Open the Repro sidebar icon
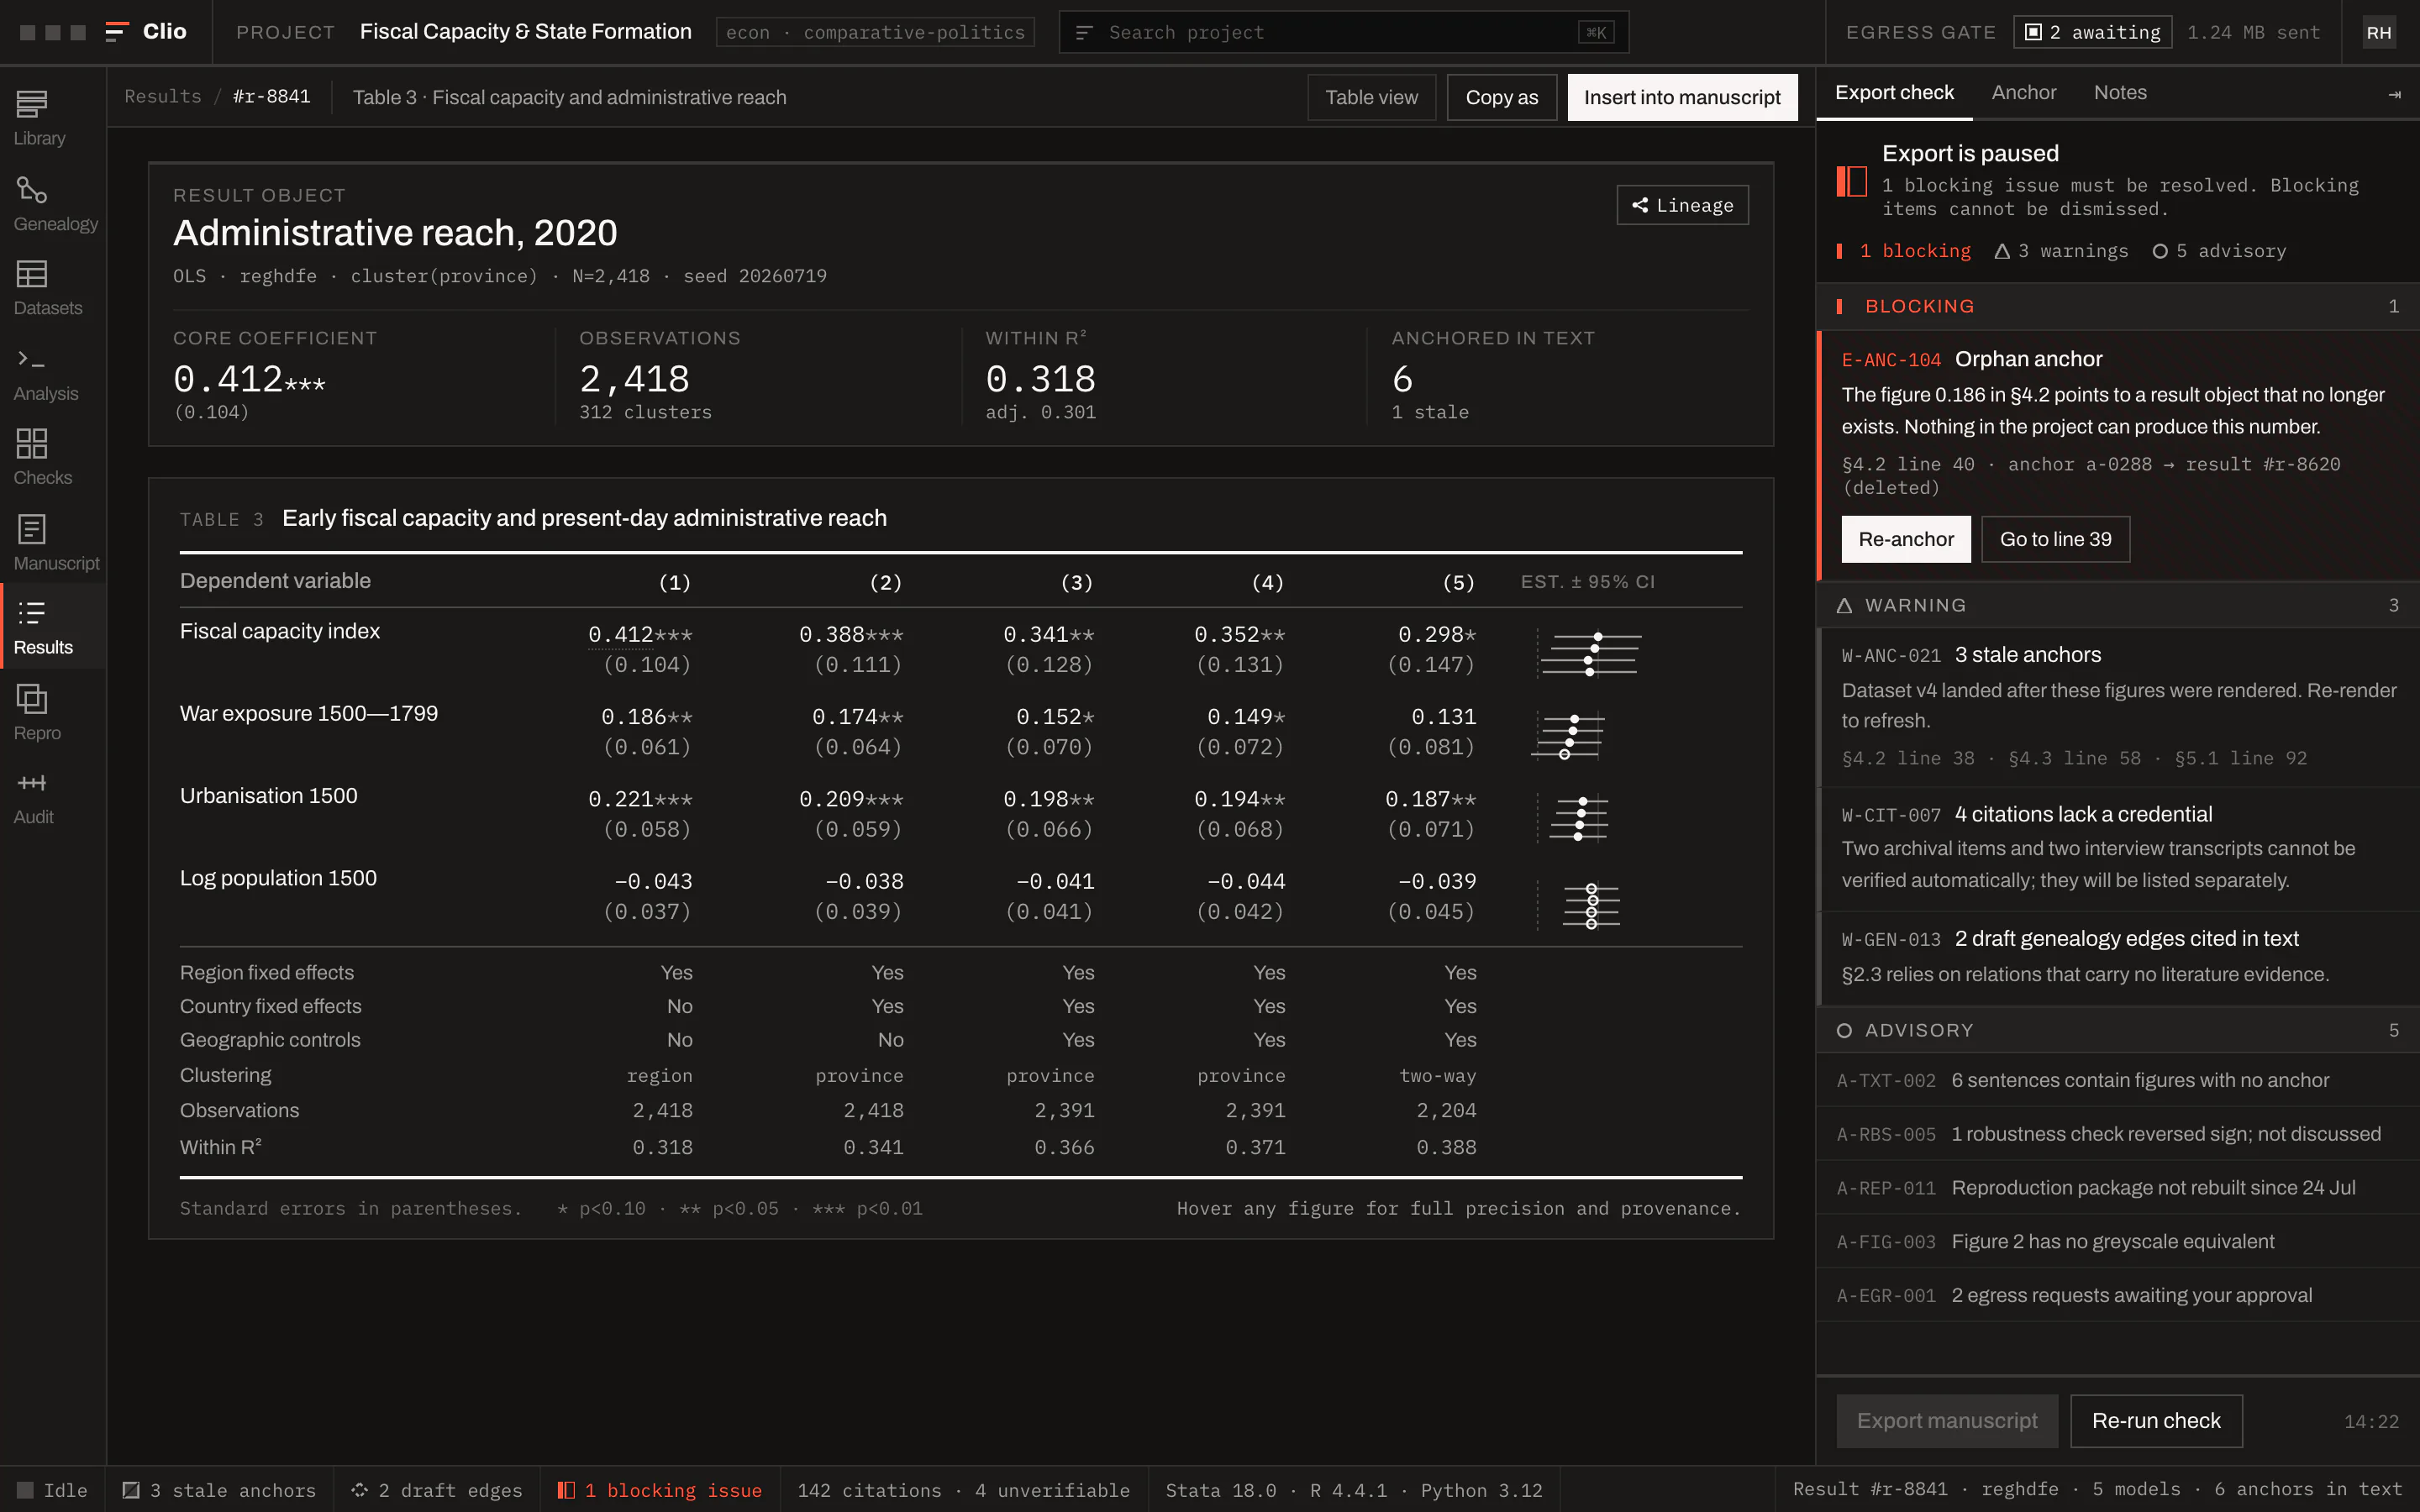The height and width of the screenshot is (1512, 2420). (32, 699)
